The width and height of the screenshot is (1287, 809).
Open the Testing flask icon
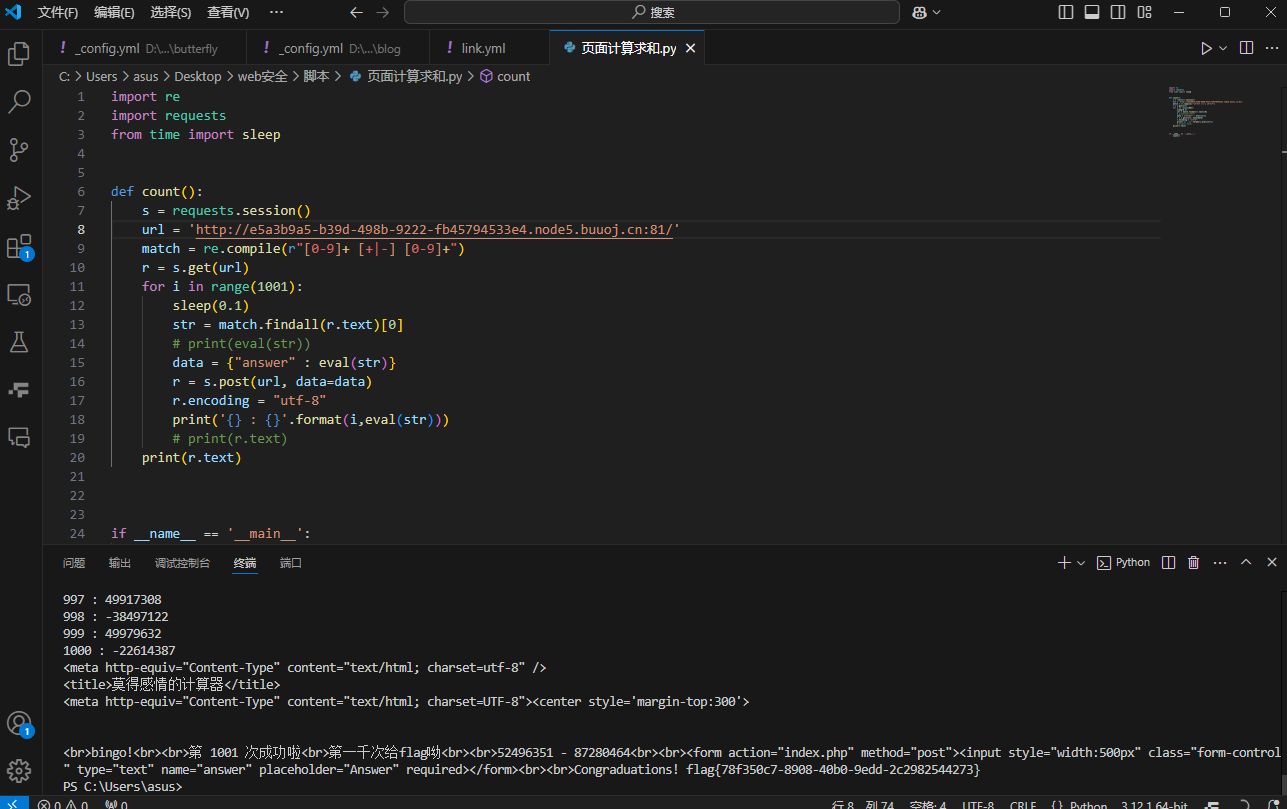point(19,342)
